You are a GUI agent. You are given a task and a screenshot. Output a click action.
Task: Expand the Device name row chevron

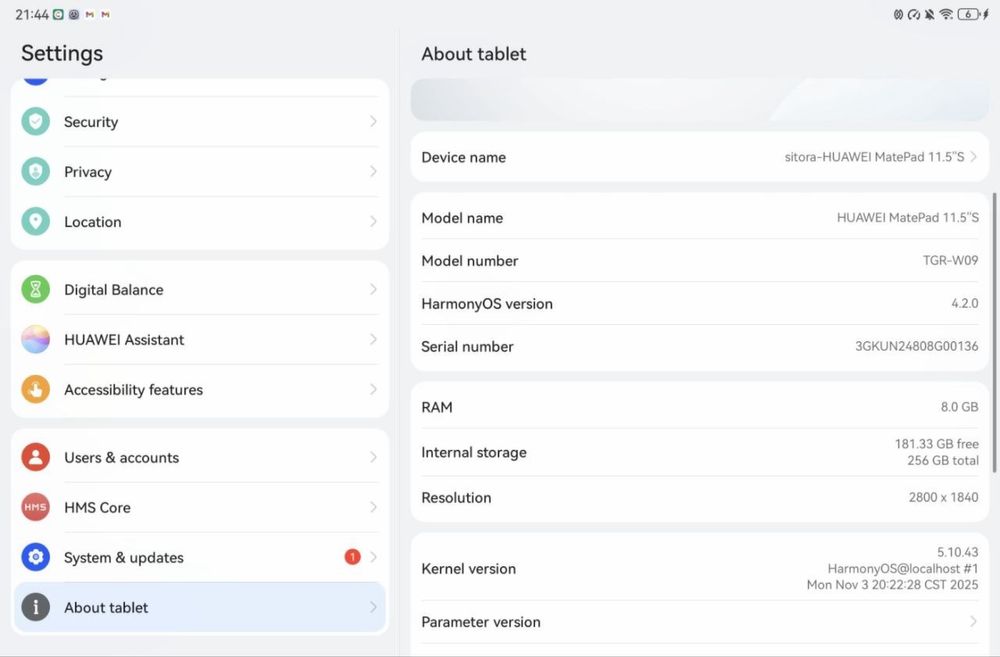(x=974, y=157)
